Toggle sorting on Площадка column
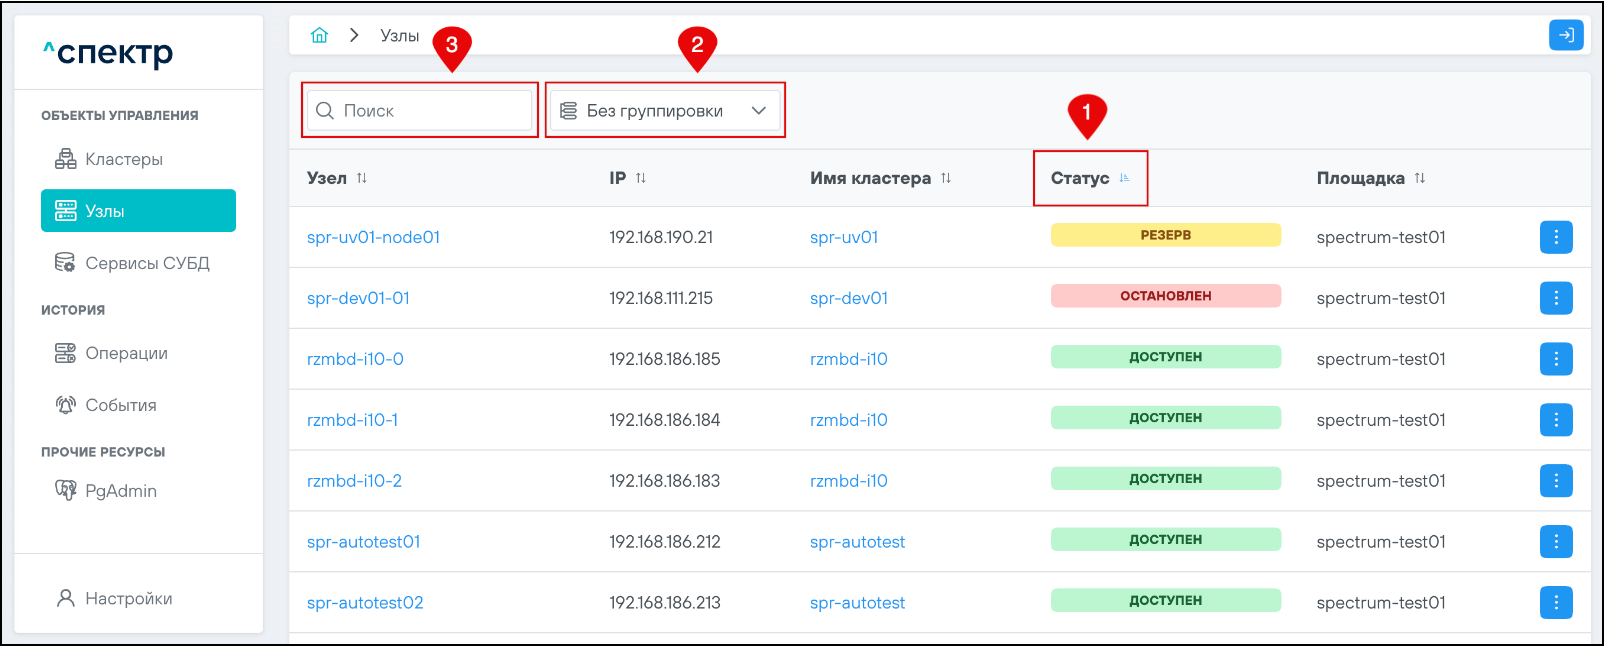Viewport: 1604px width, 646px height. coord(1420,178)
